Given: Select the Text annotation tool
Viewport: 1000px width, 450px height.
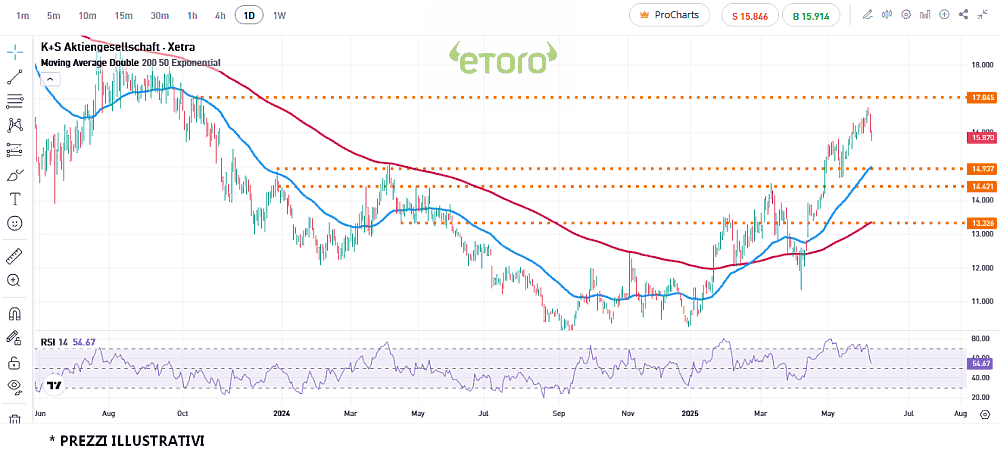Looking at the screenshot, I should pyautogui.click(x=15, y=199).
